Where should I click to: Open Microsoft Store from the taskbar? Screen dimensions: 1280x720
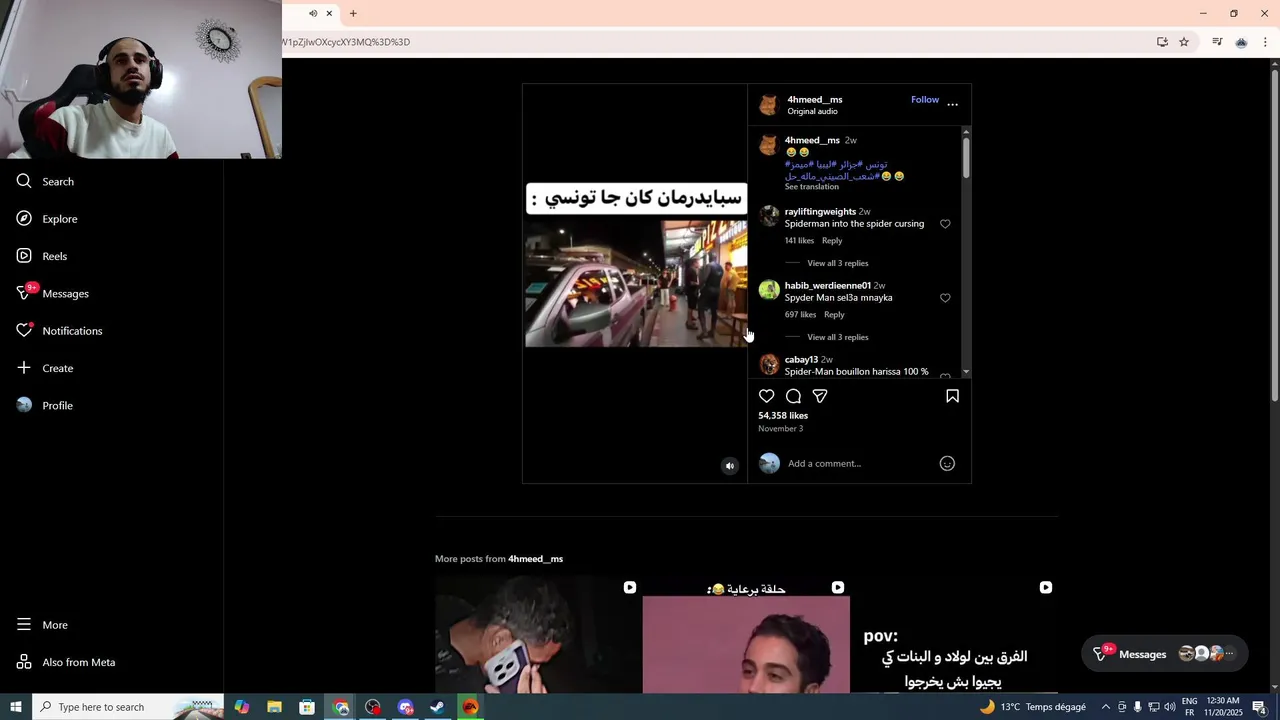[307, 707]
